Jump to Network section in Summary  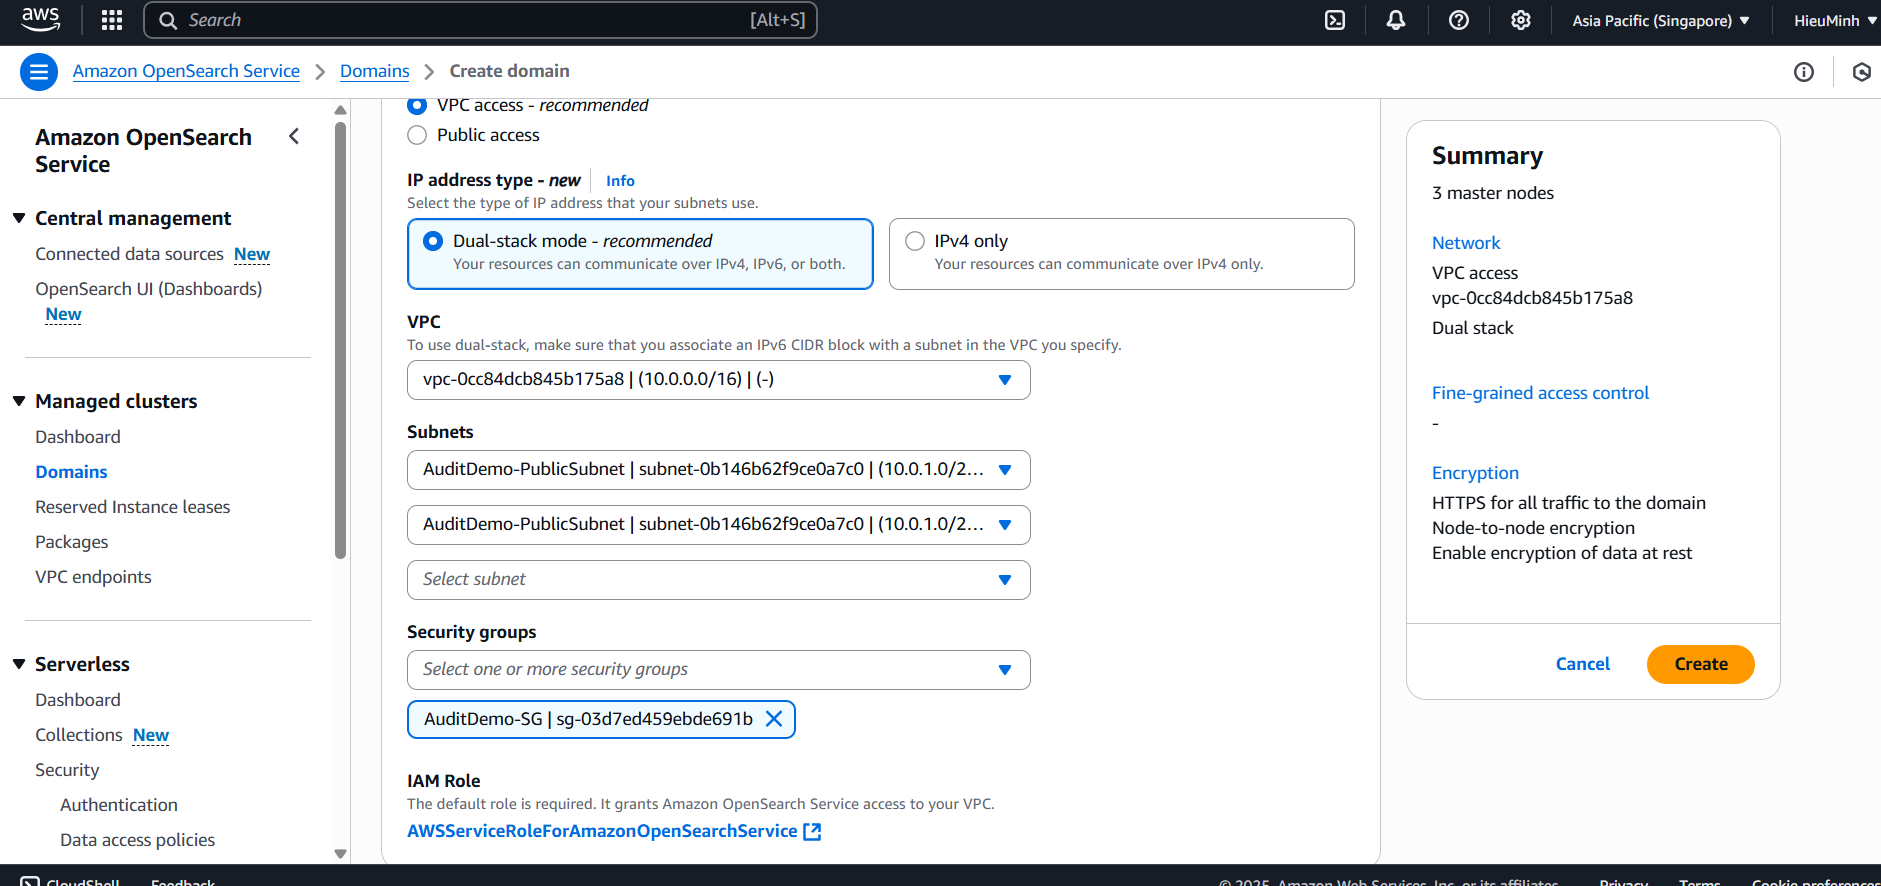tap(1466, 243)
